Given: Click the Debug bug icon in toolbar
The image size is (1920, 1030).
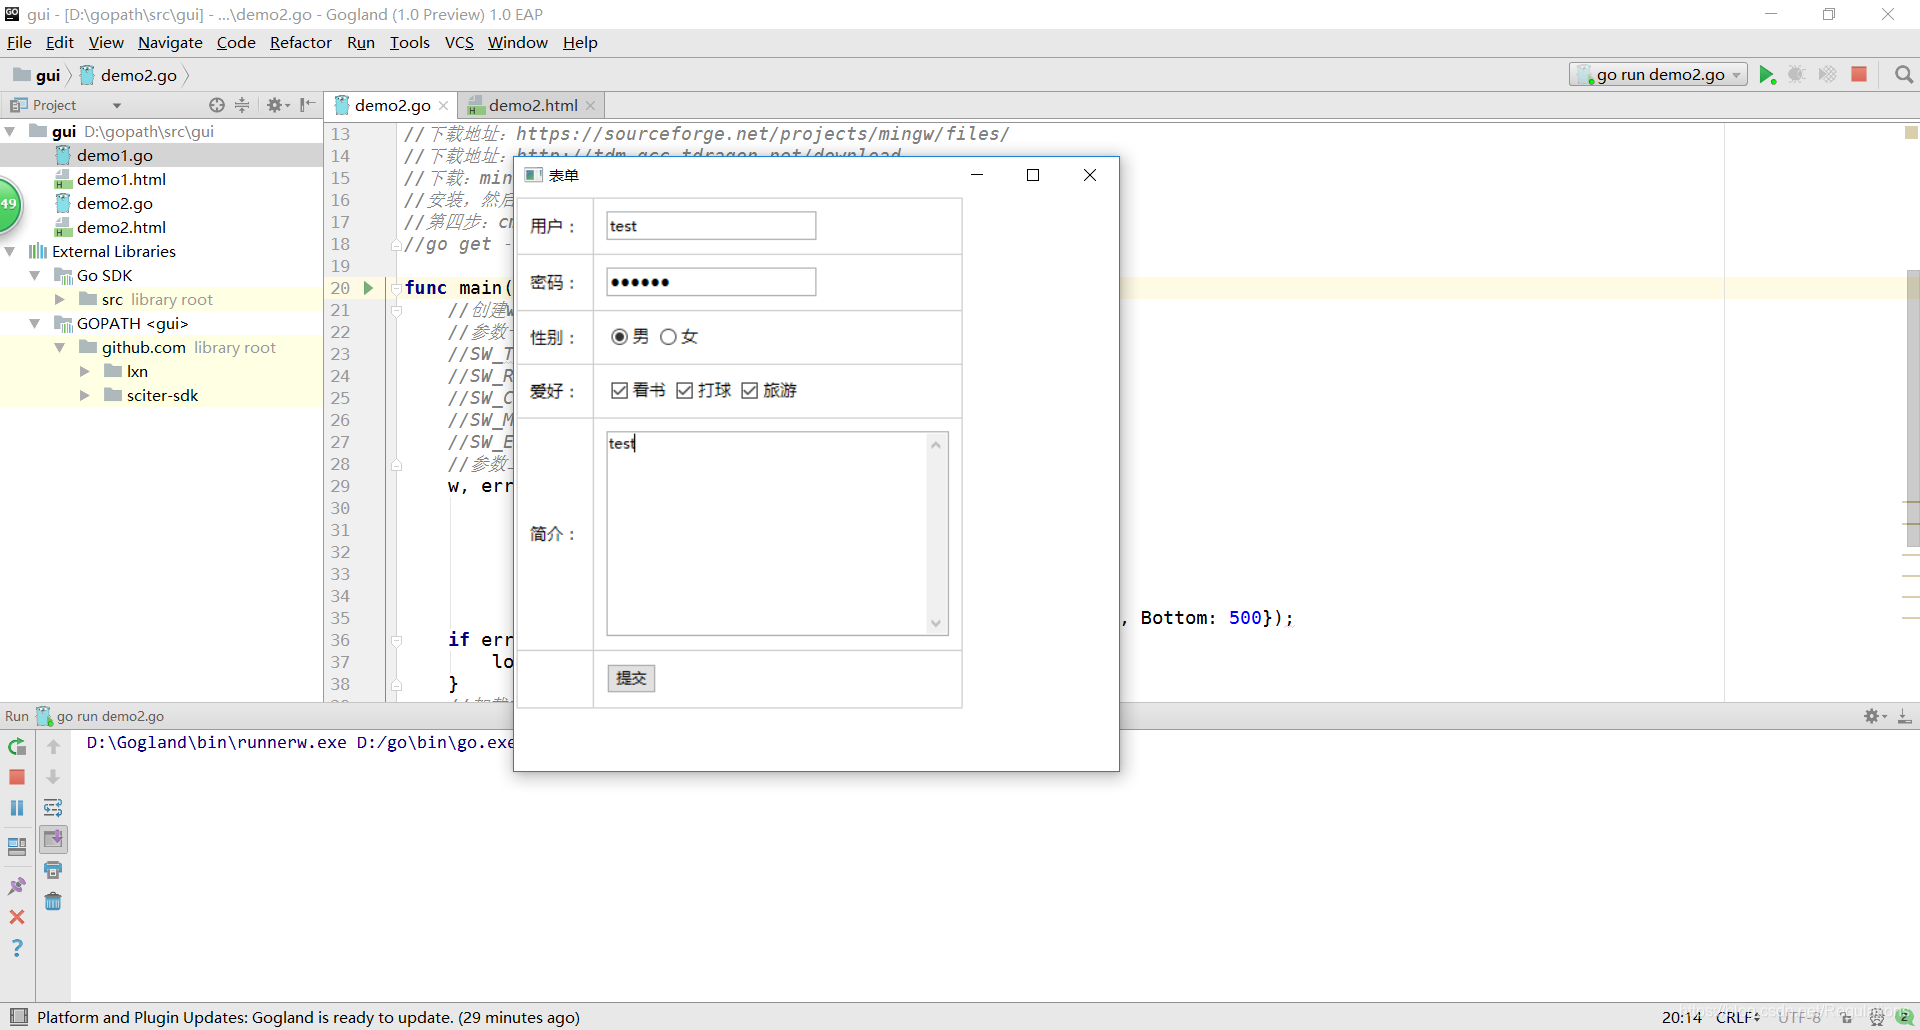Looking at the screenshot, I should click(1797, 75).
